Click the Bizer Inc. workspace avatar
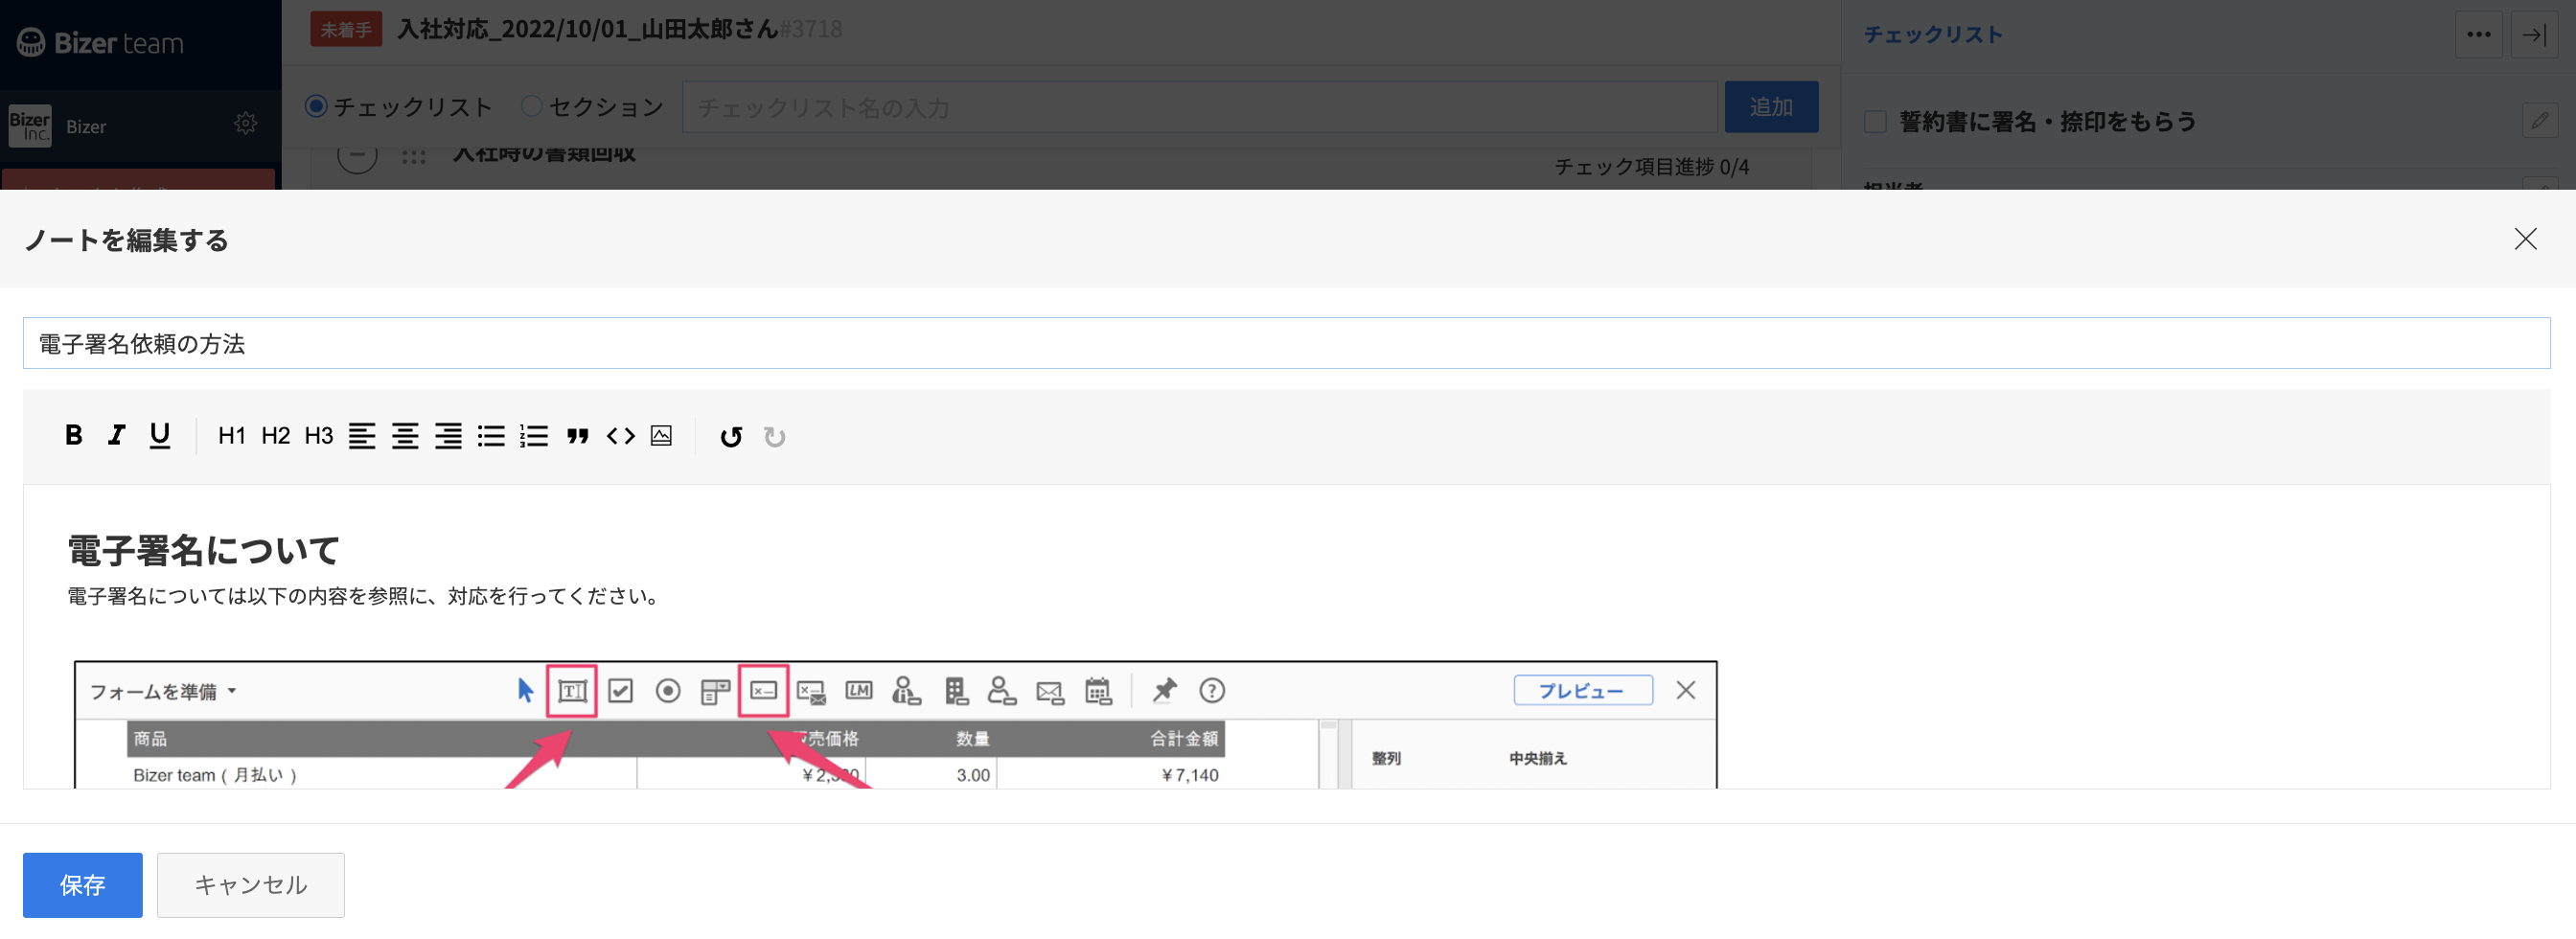The height and width of the screenshot is (939, 2576). (x=30, y=126)
